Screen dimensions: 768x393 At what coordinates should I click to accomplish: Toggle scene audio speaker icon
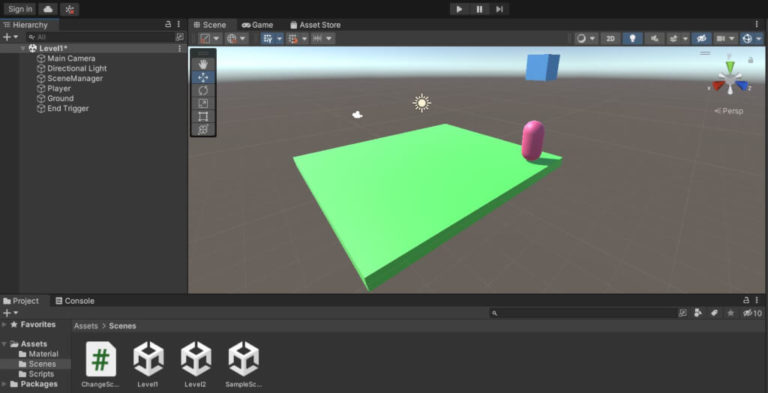(654, 39)
